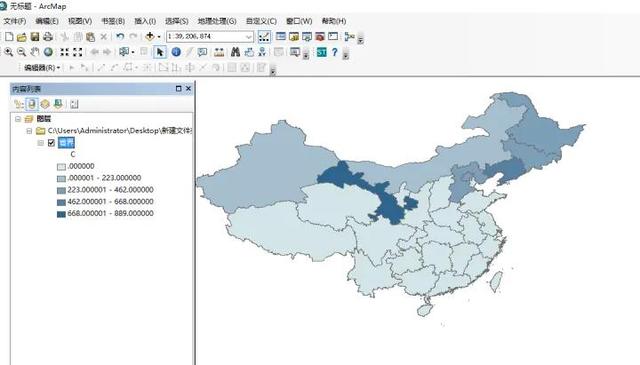Open the ModelBuilder window icon

point(349,37)
